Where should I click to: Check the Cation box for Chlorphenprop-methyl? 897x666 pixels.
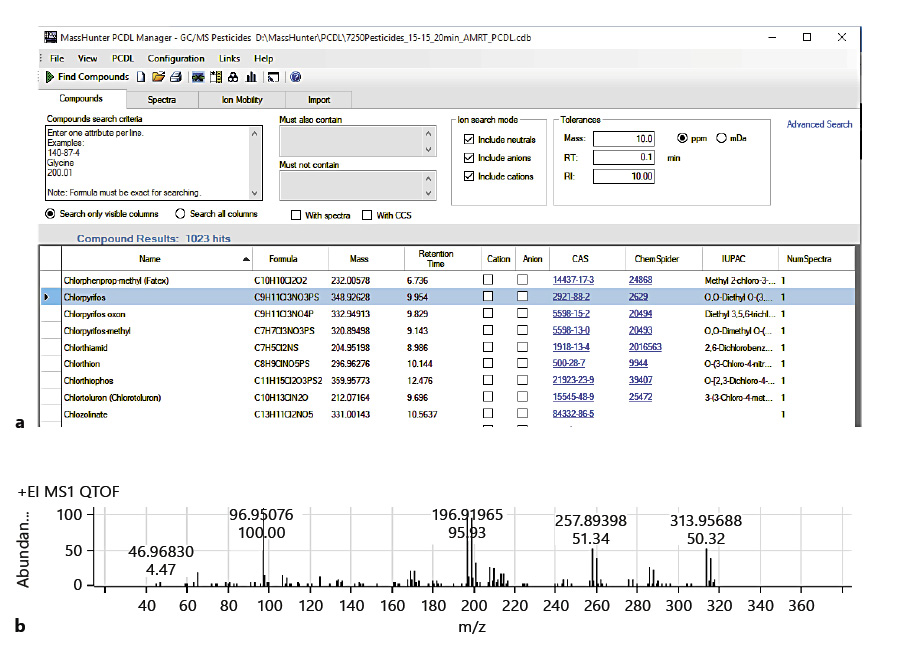(488, 280)
